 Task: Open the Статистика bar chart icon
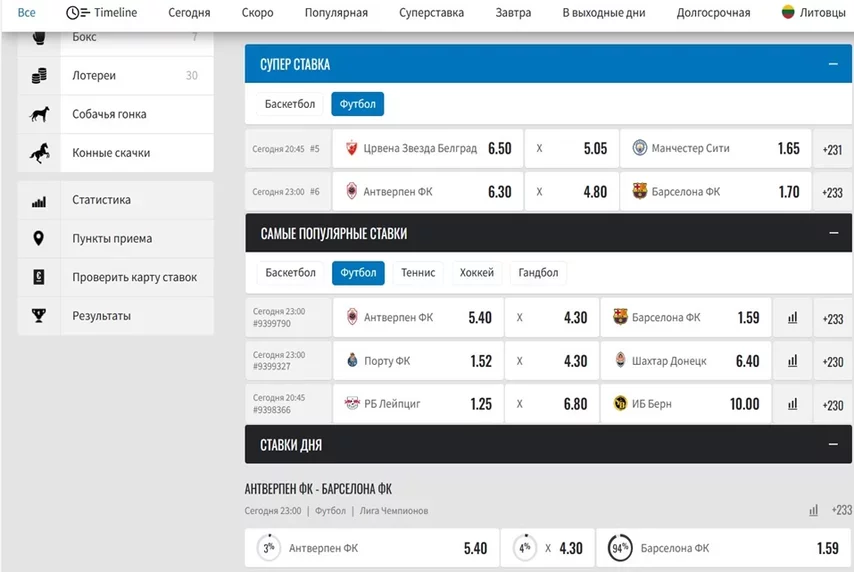(x=39, y=202)
